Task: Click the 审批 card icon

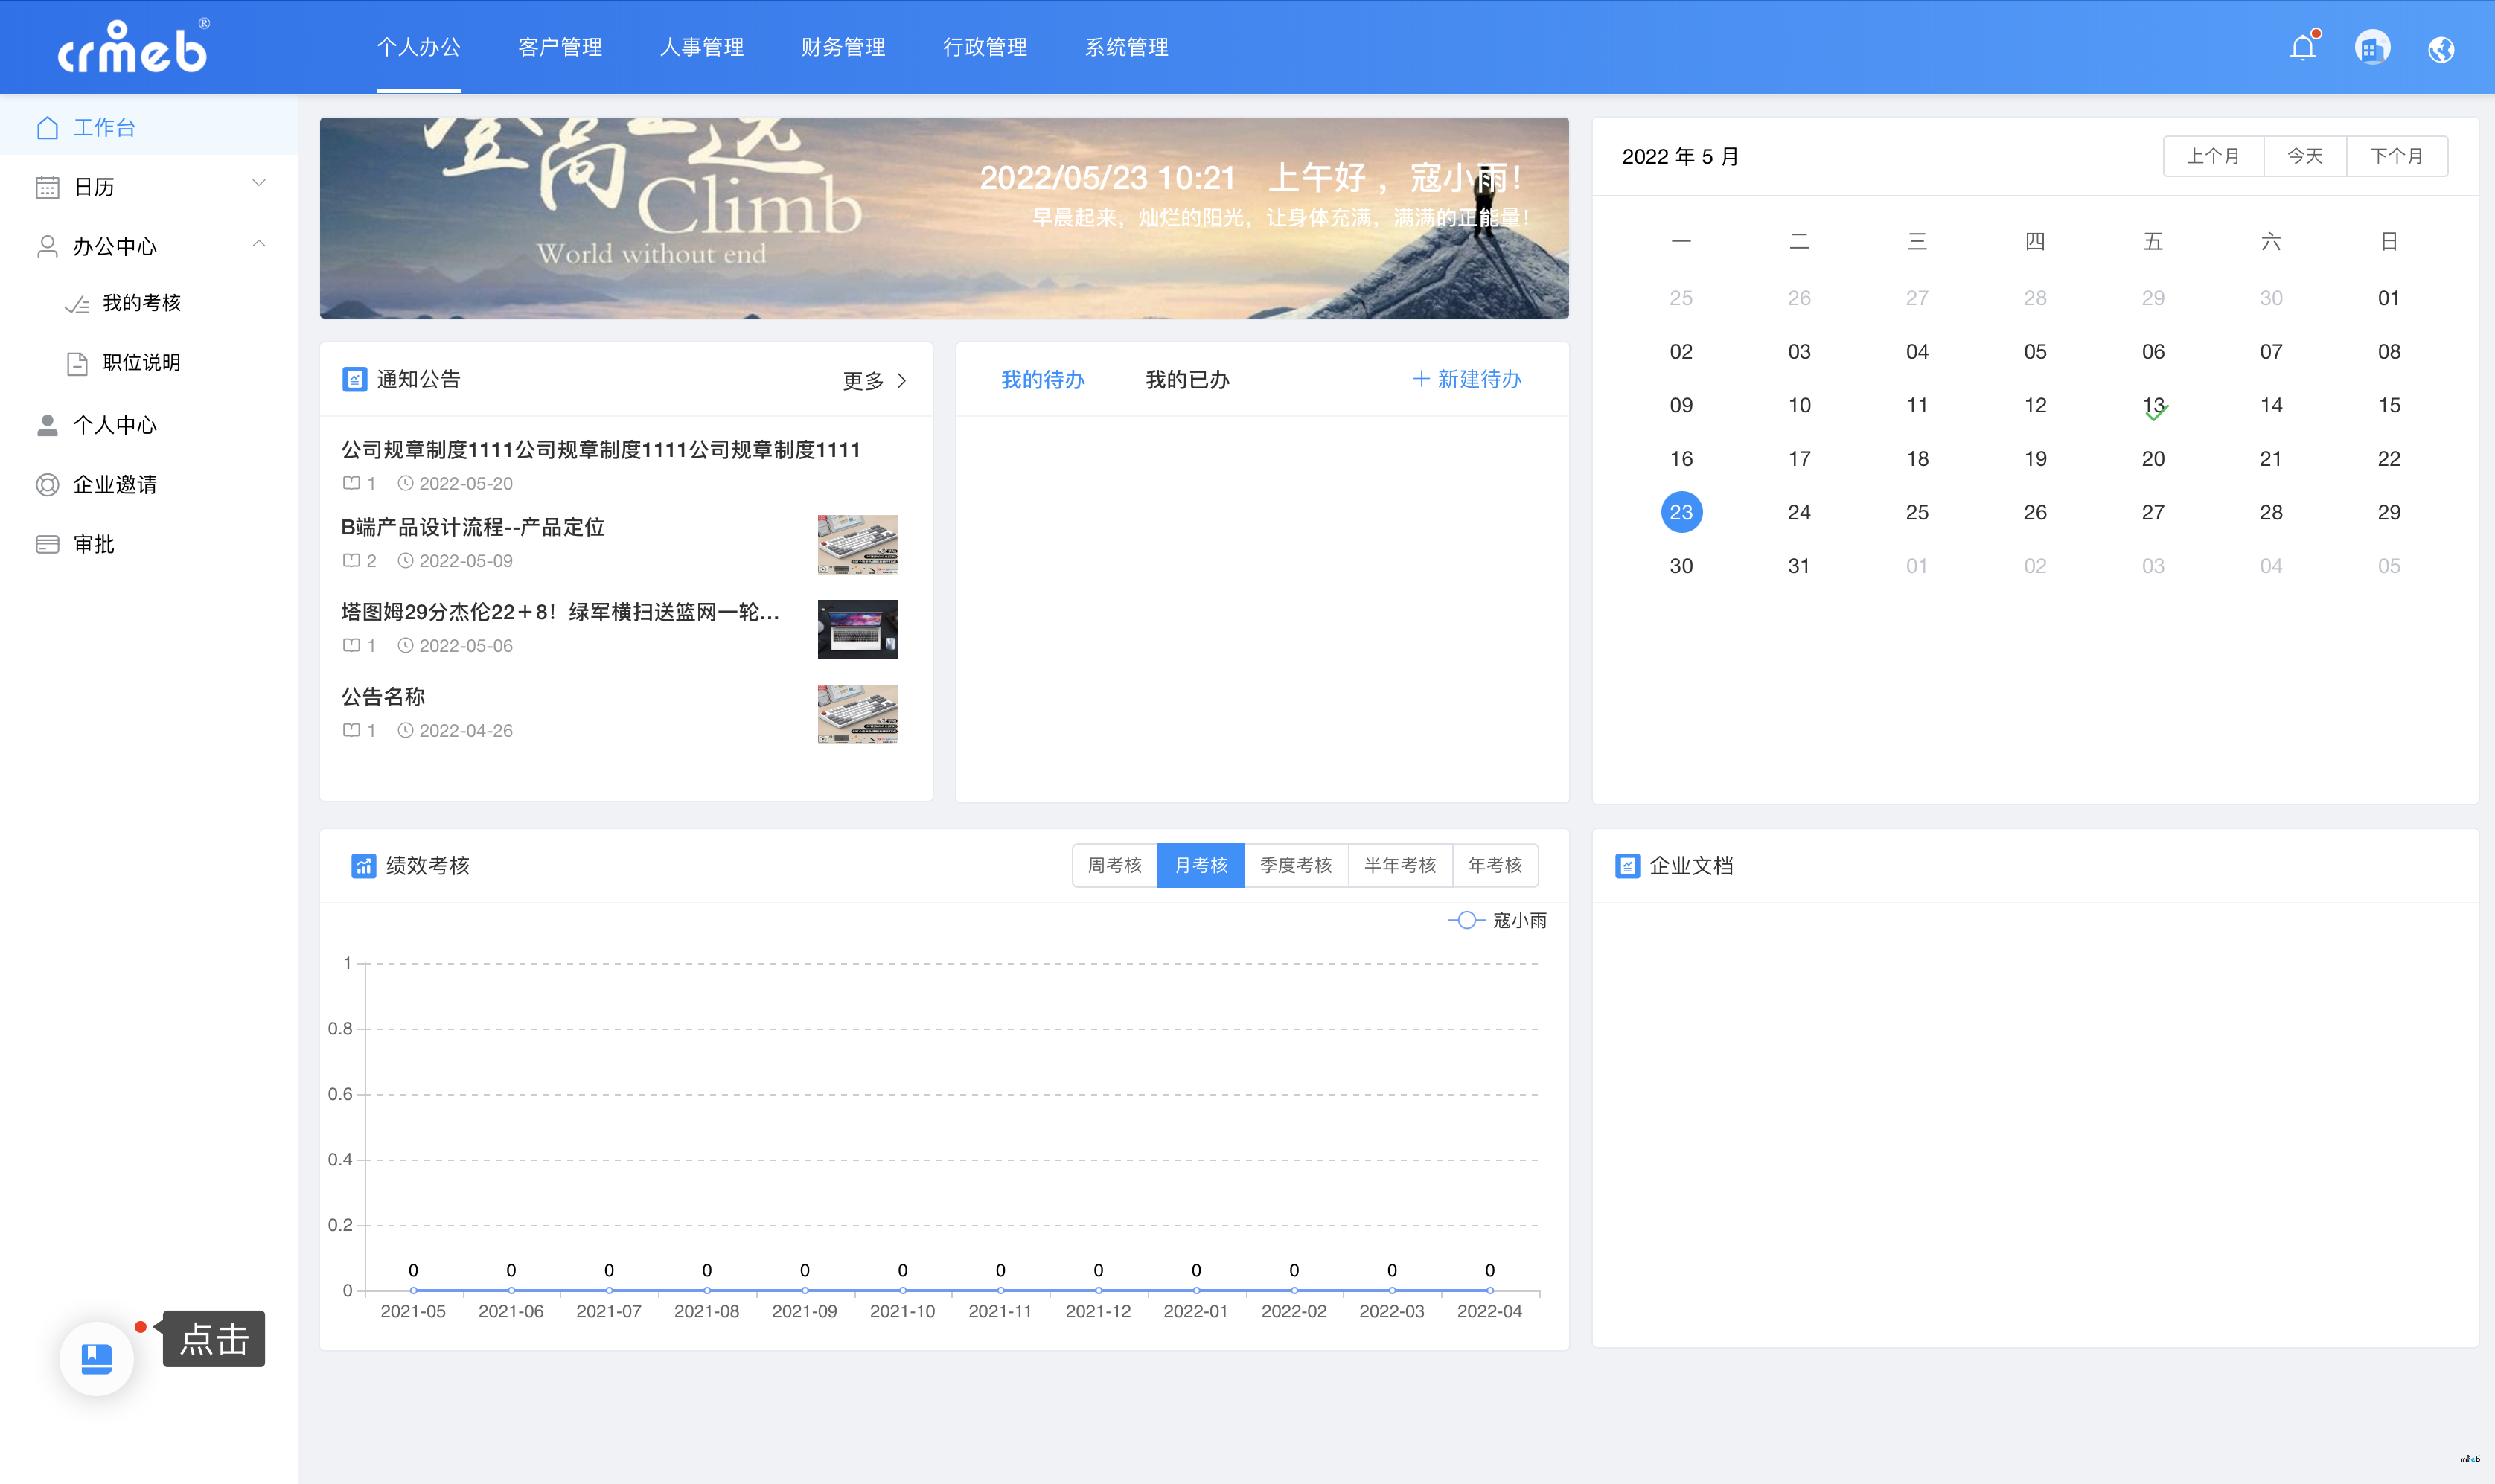Action: [x=47, y=544]
